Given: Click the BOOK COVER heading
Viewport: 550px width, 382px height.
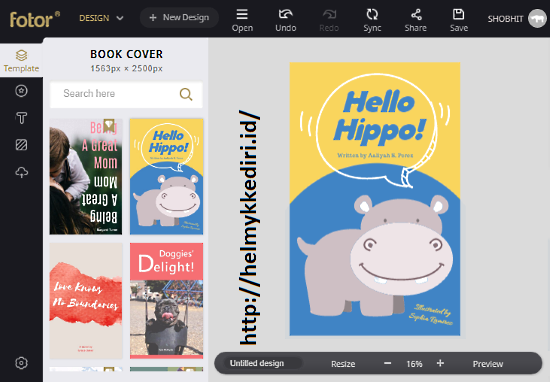Looking at the screenshot, I should (127, 54).
